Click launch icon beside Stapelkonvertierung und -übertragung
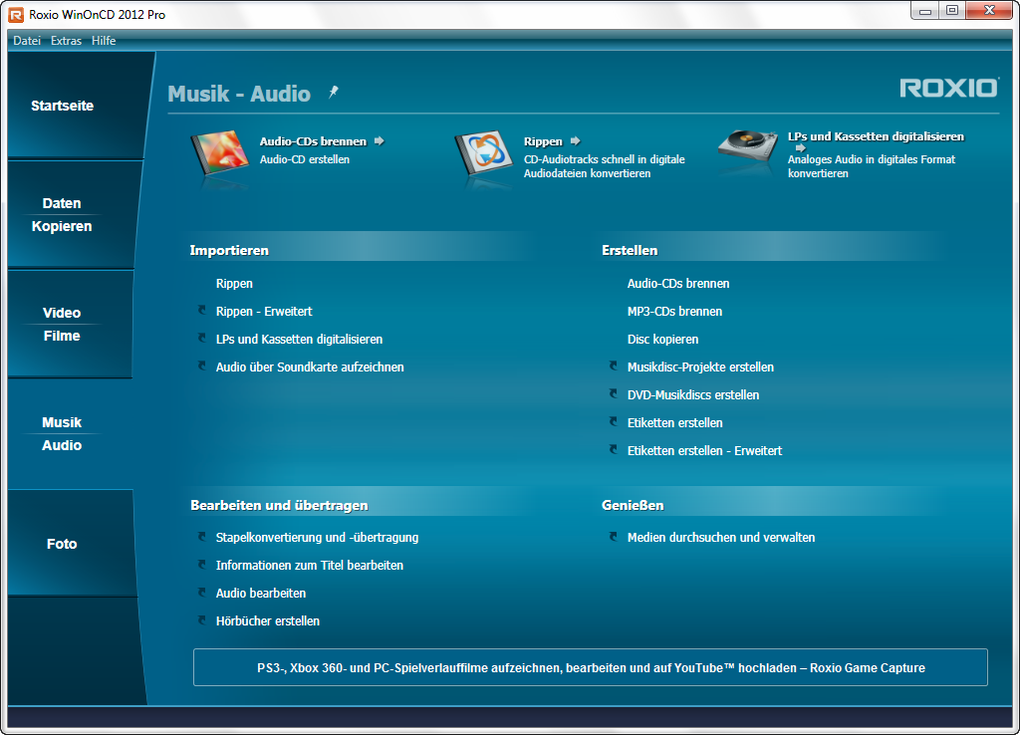Screen dimensions: 1020x735 [x=202, y=537]
